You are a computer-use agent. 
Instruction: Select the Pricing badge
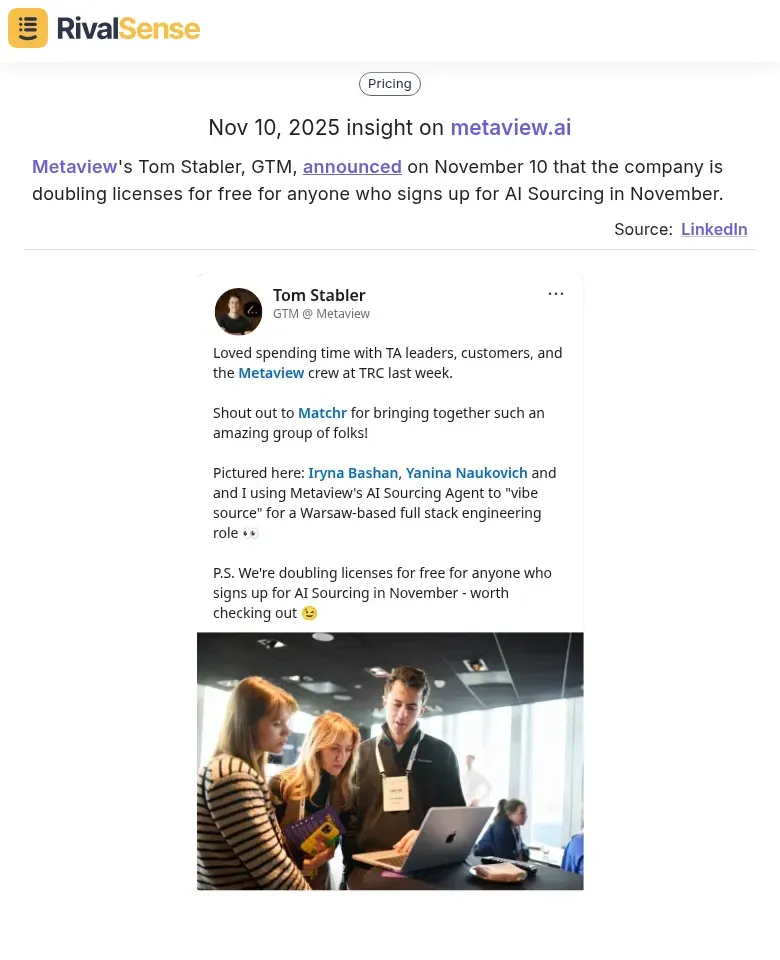click(x=389, y=83)
